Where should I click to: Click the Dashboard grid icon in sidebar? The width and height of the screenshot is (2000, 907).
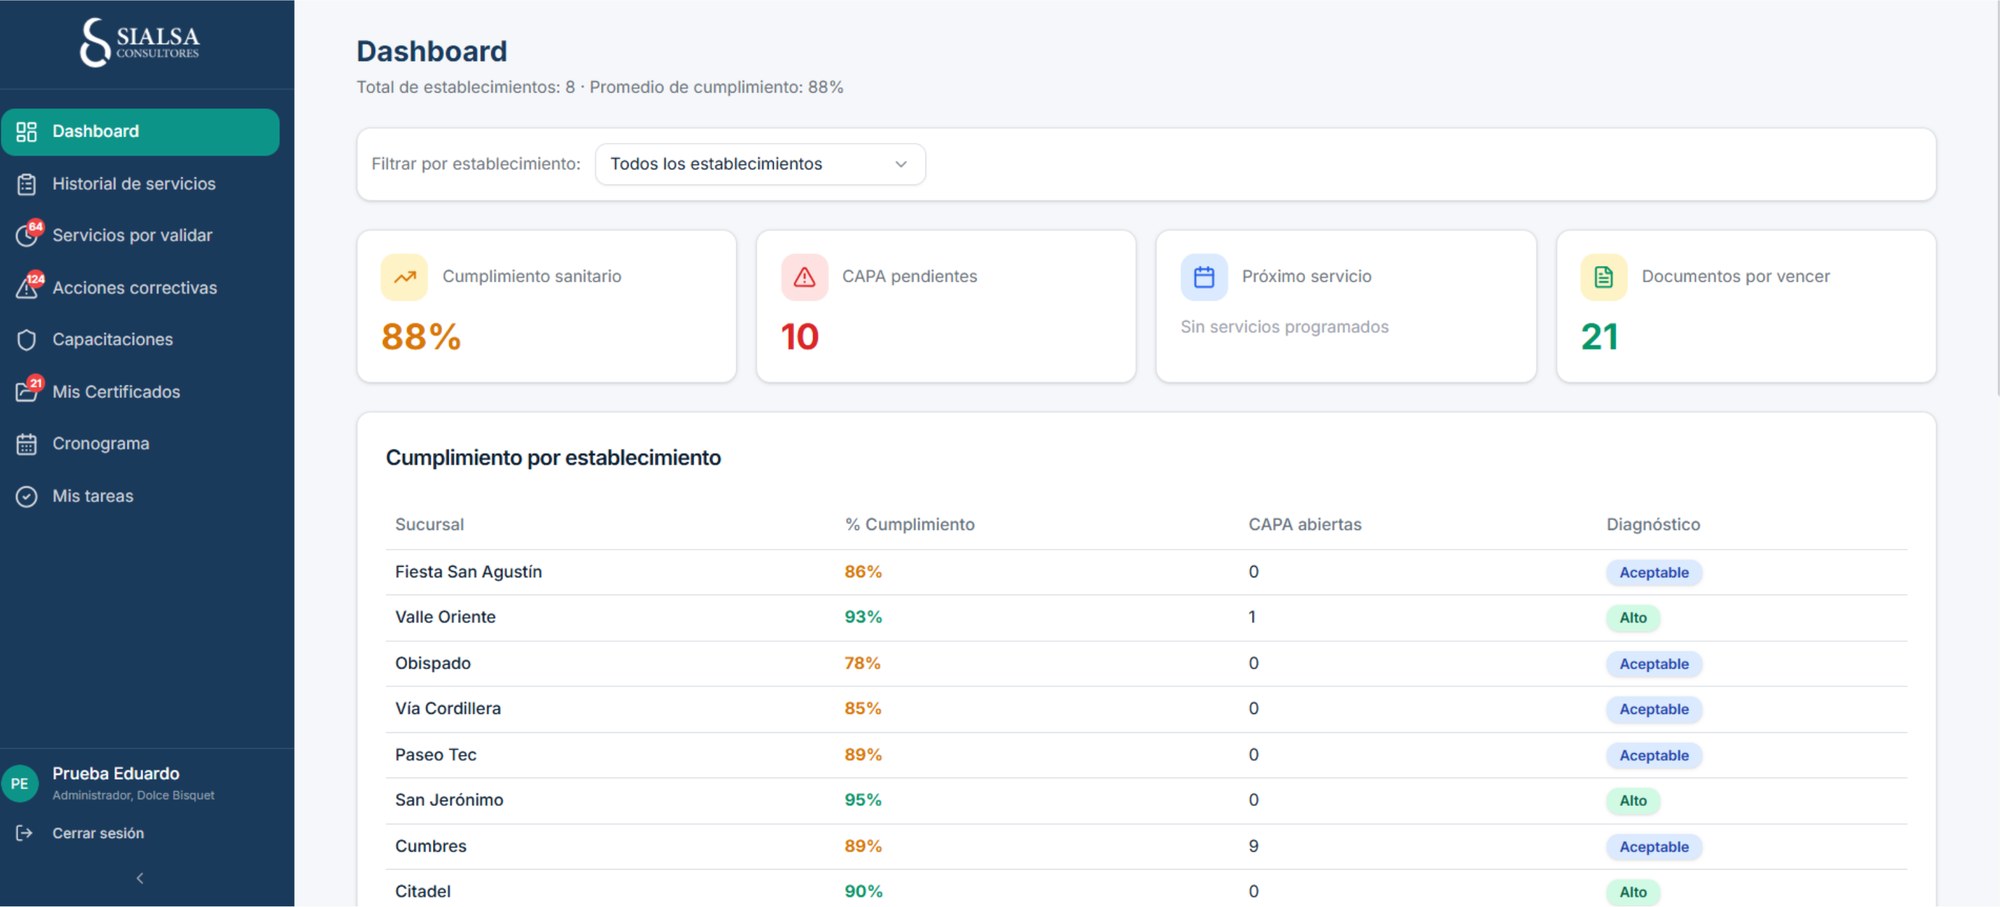pyautogui.click(x=27, y=132)
